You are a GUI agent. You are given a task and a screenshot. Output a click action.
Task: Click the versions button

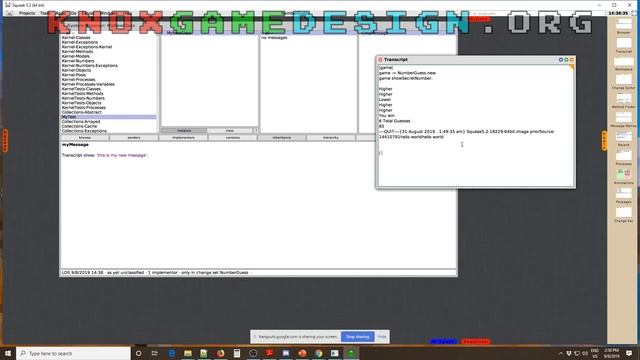[x=233, y=138]
